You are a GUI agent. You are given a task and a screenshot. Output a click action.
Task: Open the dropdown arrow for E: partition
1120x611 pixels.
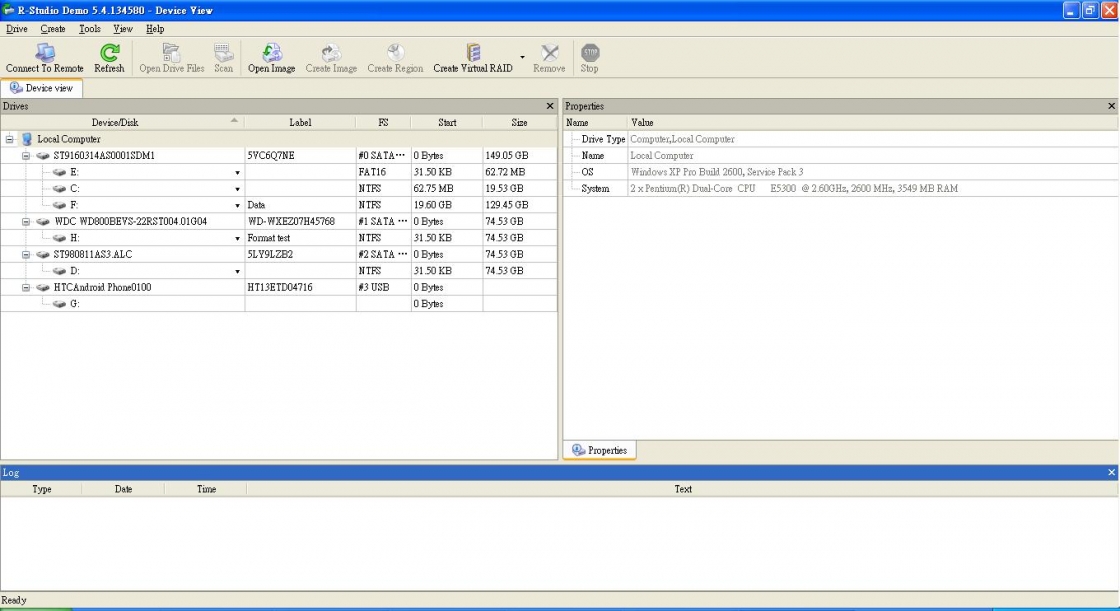237,173
